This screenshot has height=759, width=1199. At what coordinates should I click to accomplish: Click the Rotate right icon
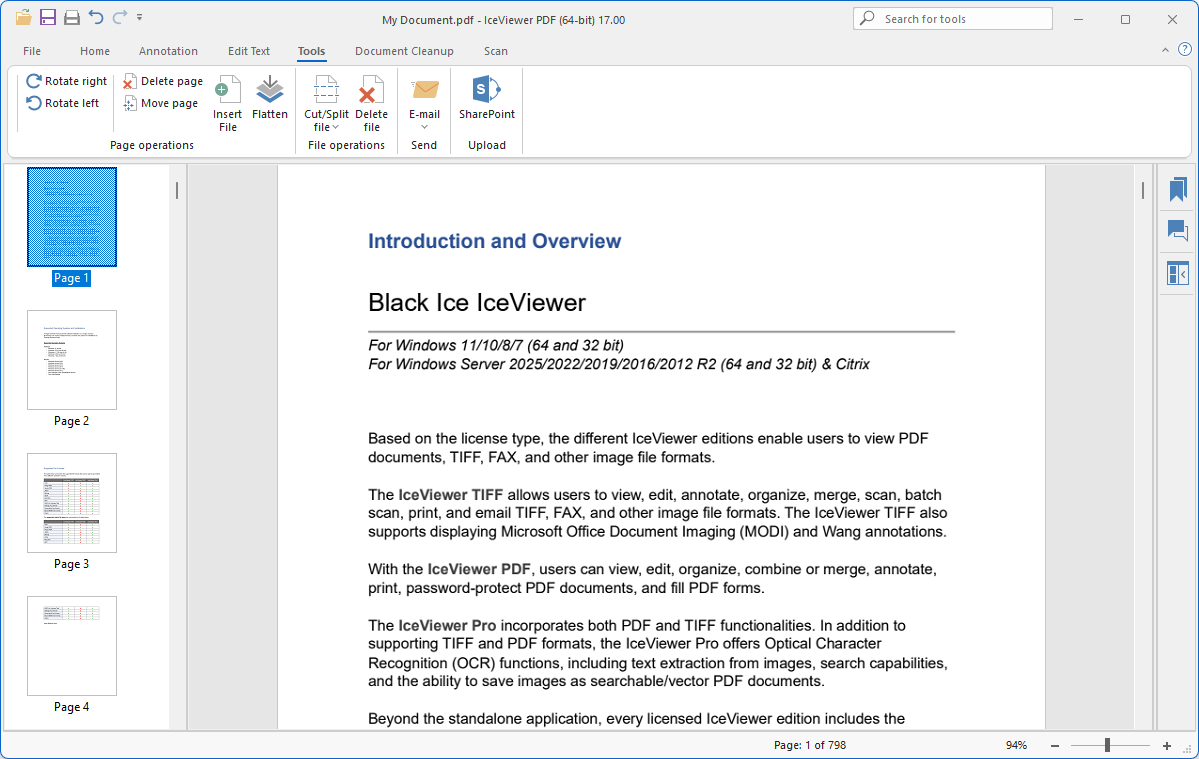point(34,81)
